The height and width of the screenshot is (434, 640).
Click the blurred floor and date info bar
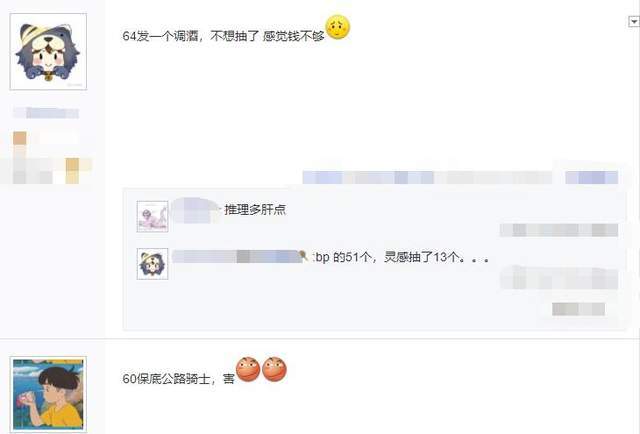coord(427,178)
